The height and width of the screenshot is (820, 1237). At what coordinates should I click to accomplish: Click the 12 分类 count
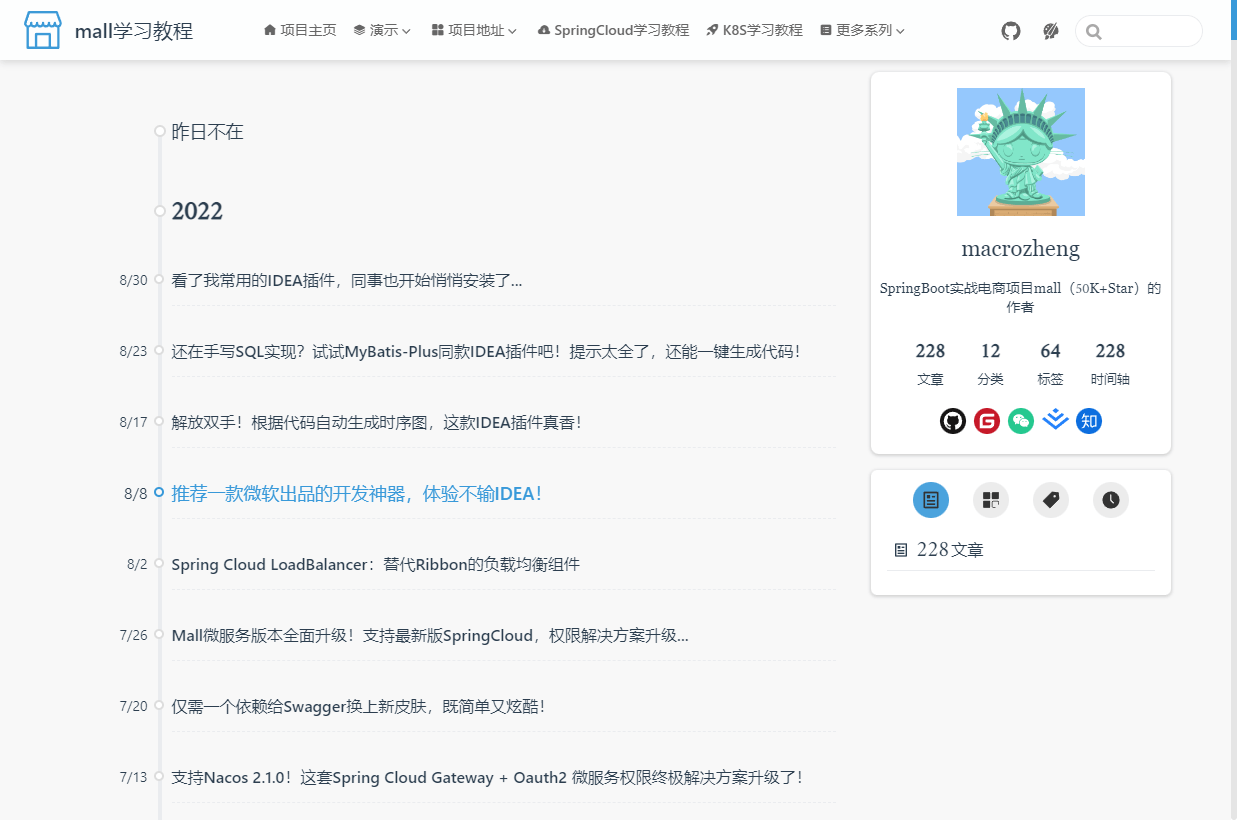[991, 364]
